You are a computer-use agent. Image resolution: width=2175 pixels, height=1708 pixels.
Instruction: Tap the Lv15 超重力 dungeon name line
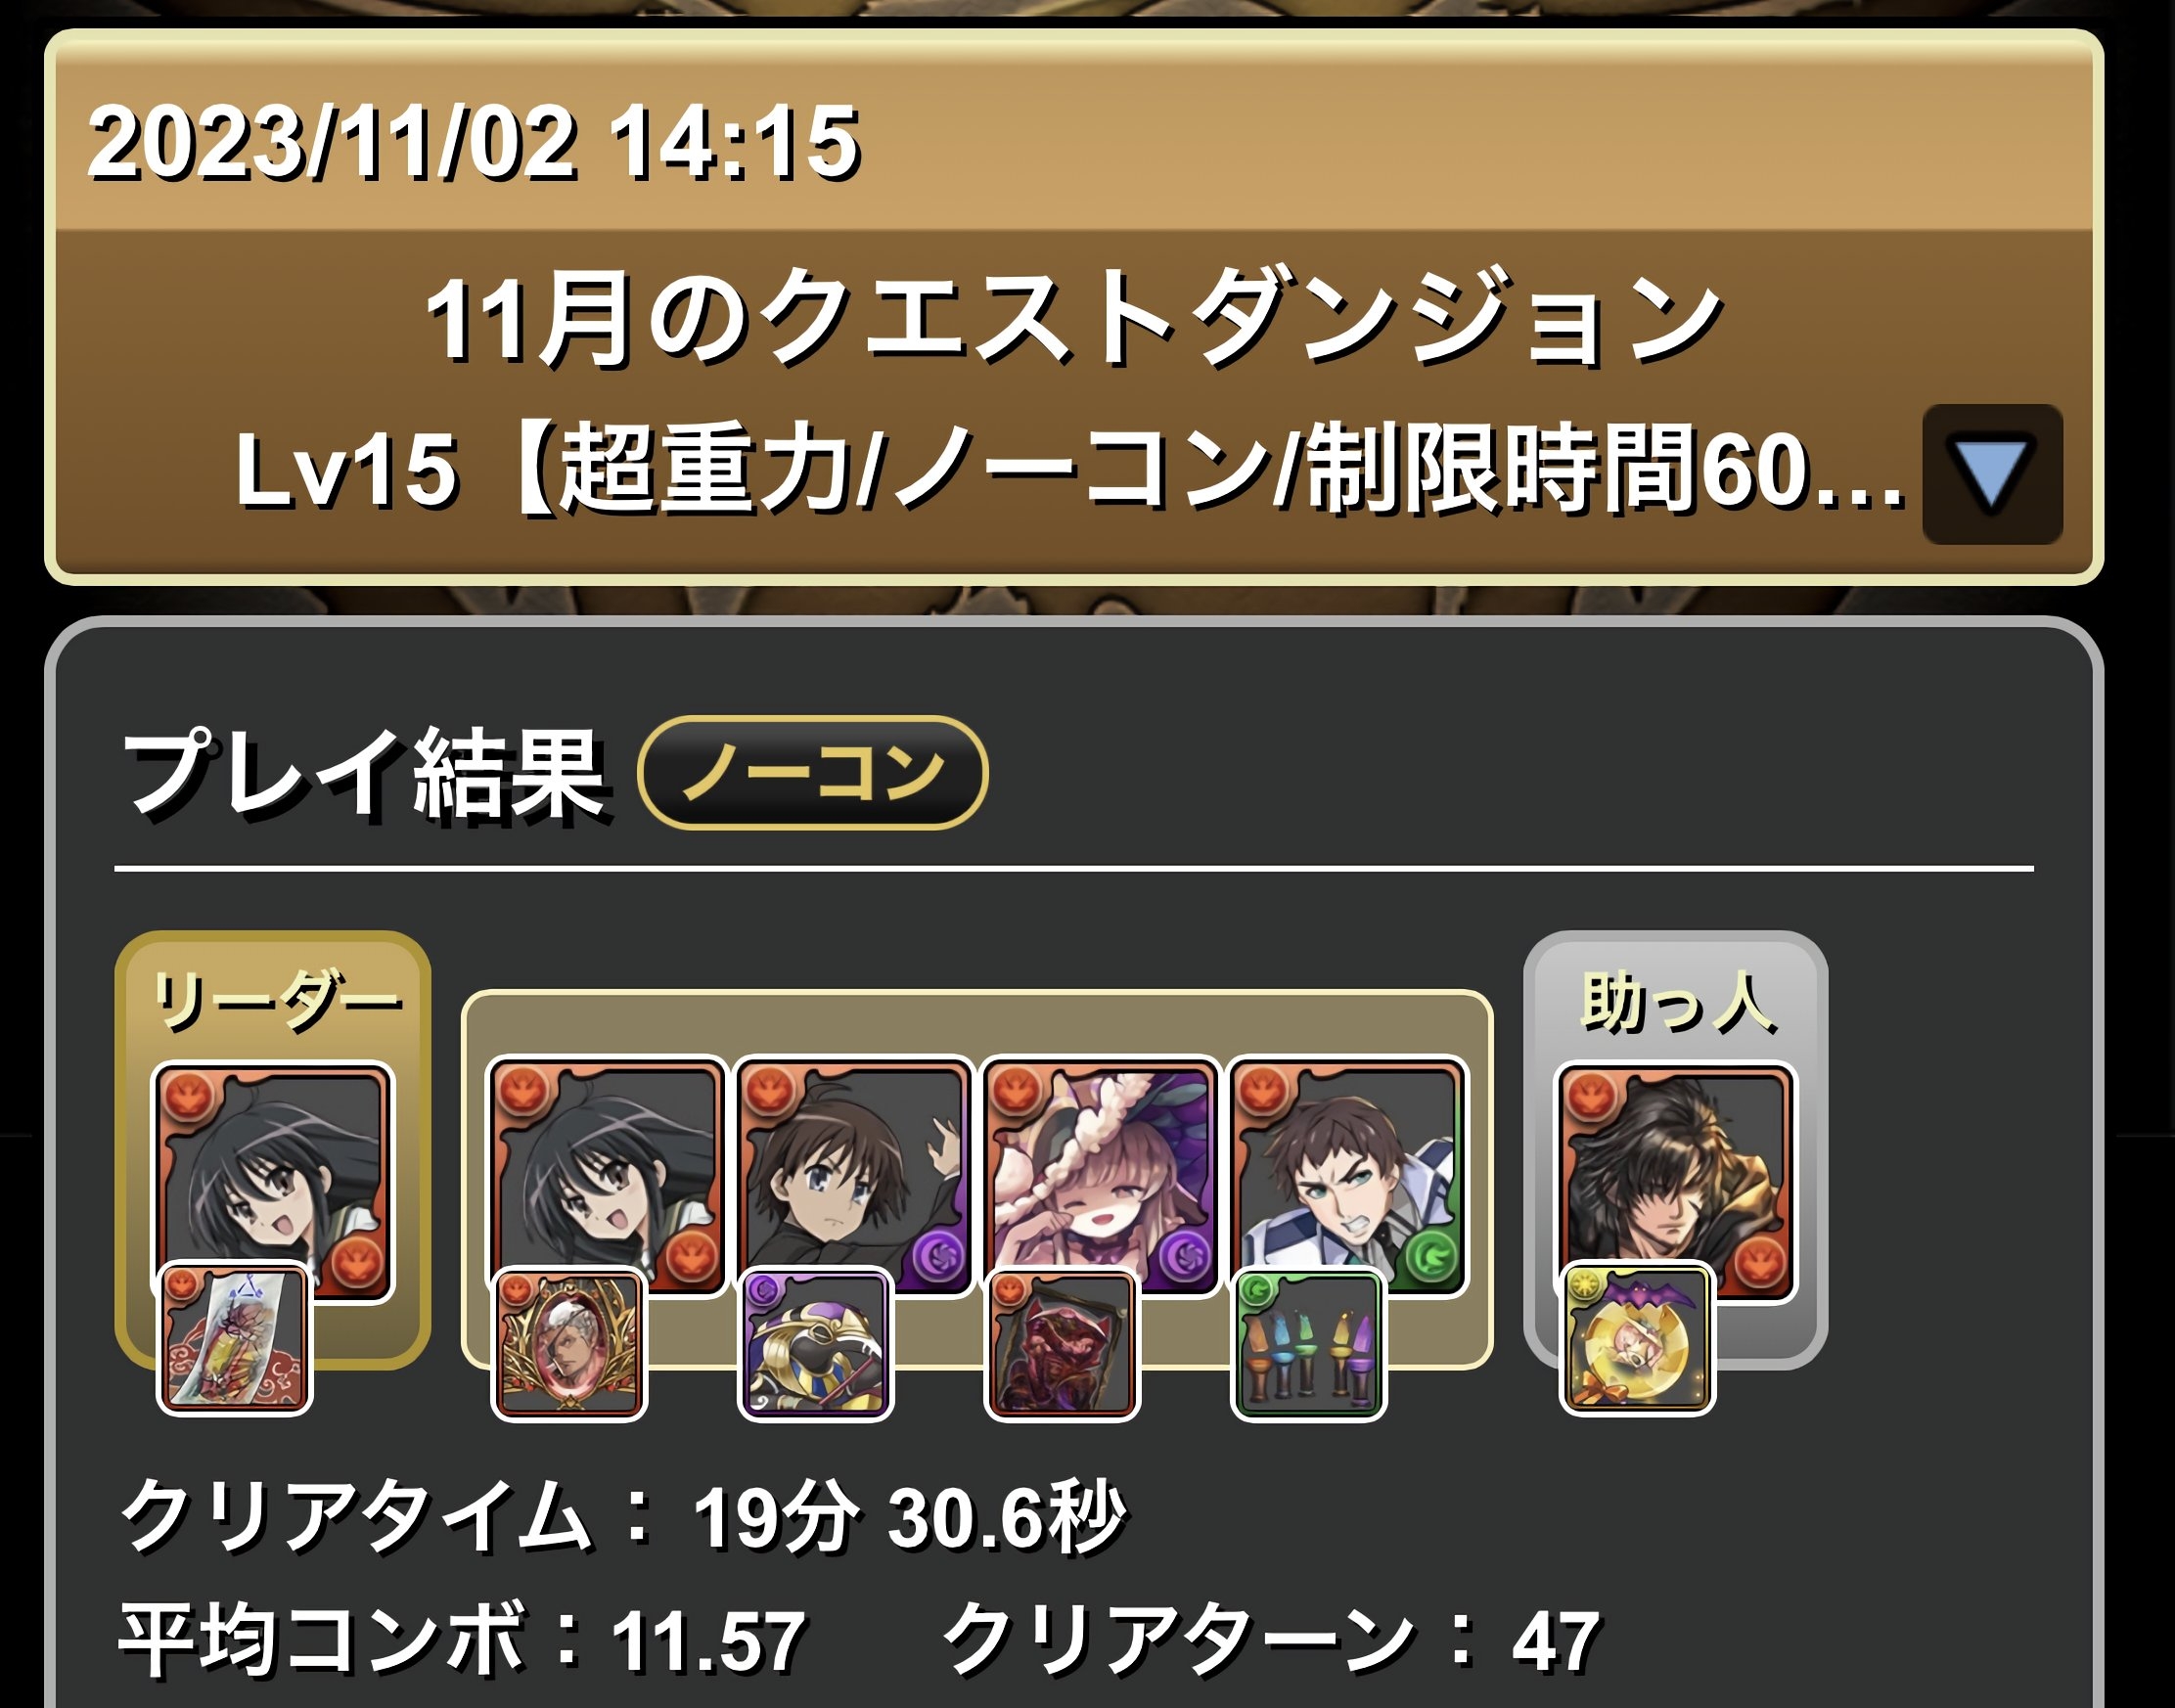coord(1070,468)
